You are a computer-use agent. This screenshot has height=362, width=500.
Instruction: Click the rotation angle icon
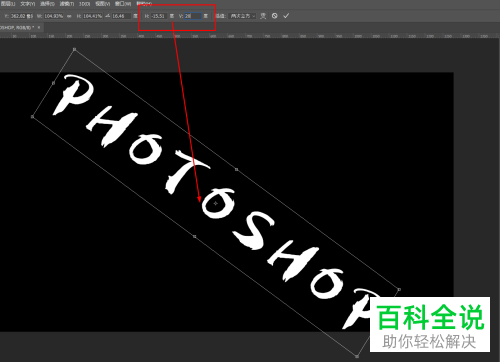107,16
